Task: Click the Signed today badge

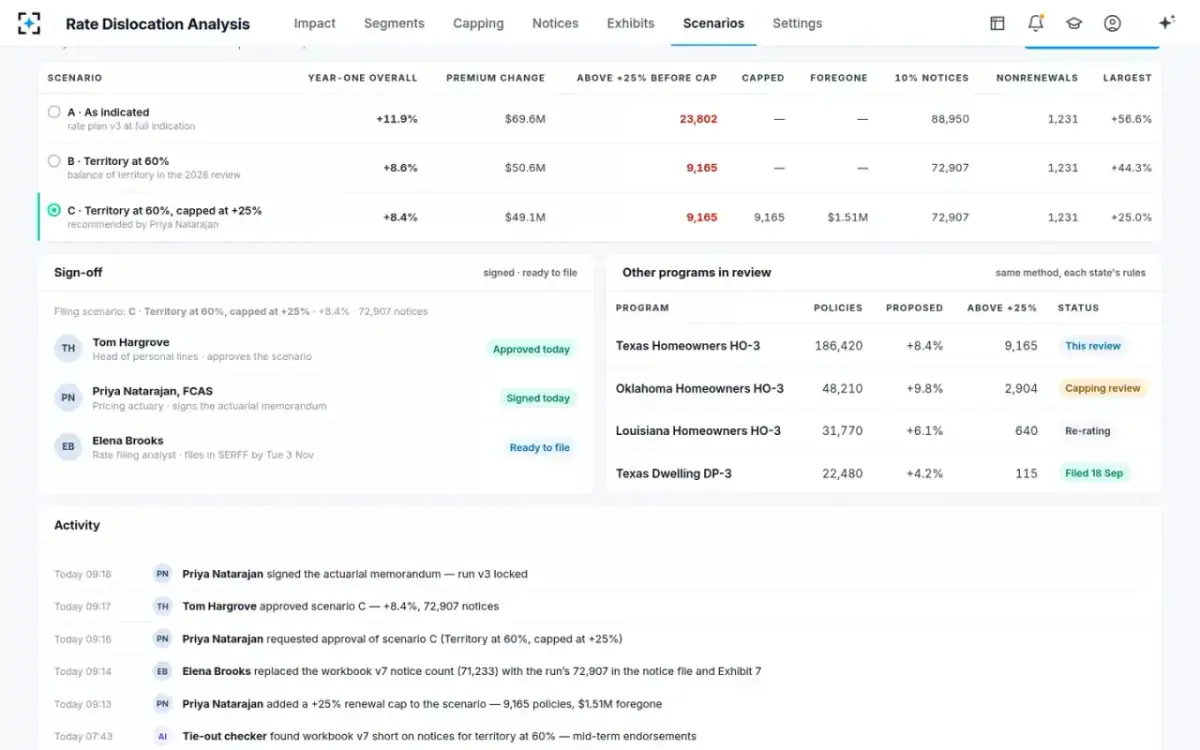Action: point(538,398)
